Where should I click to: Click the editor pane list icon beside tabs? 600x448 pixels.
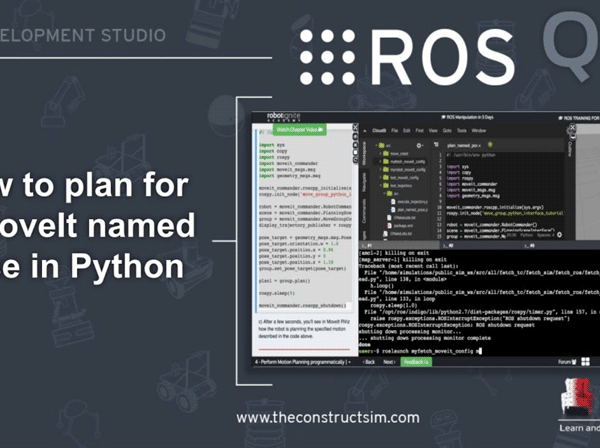point(436,145)
